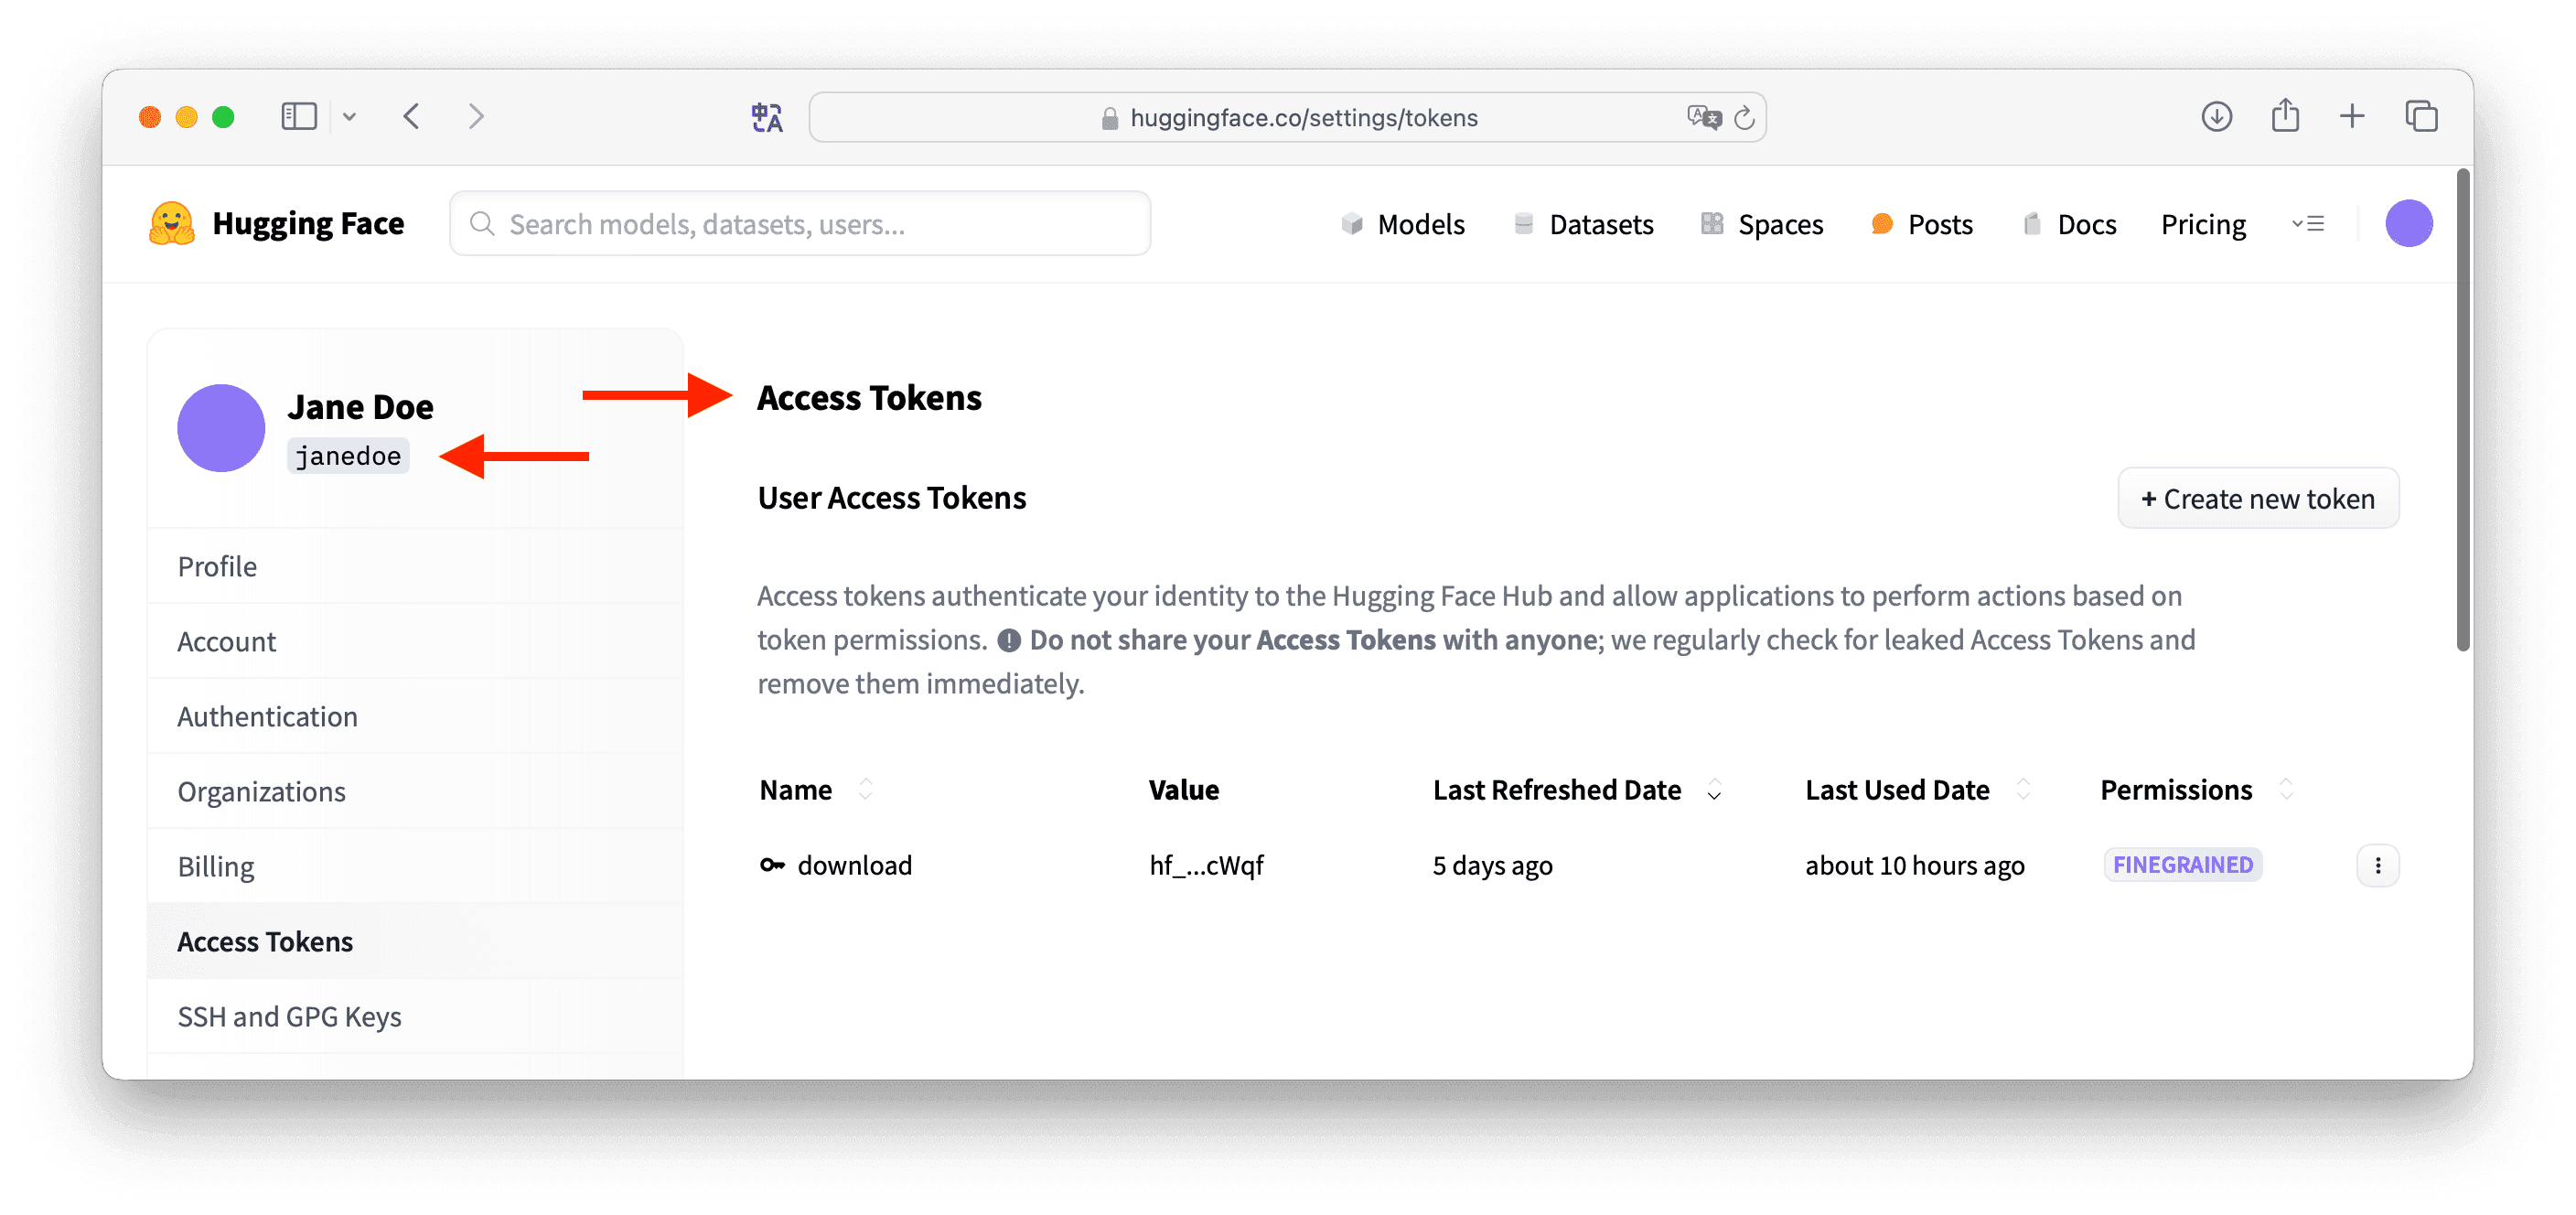Open the Spaces nav item
This screenshot has width=2576, height=1215.
pos(1762,224)
